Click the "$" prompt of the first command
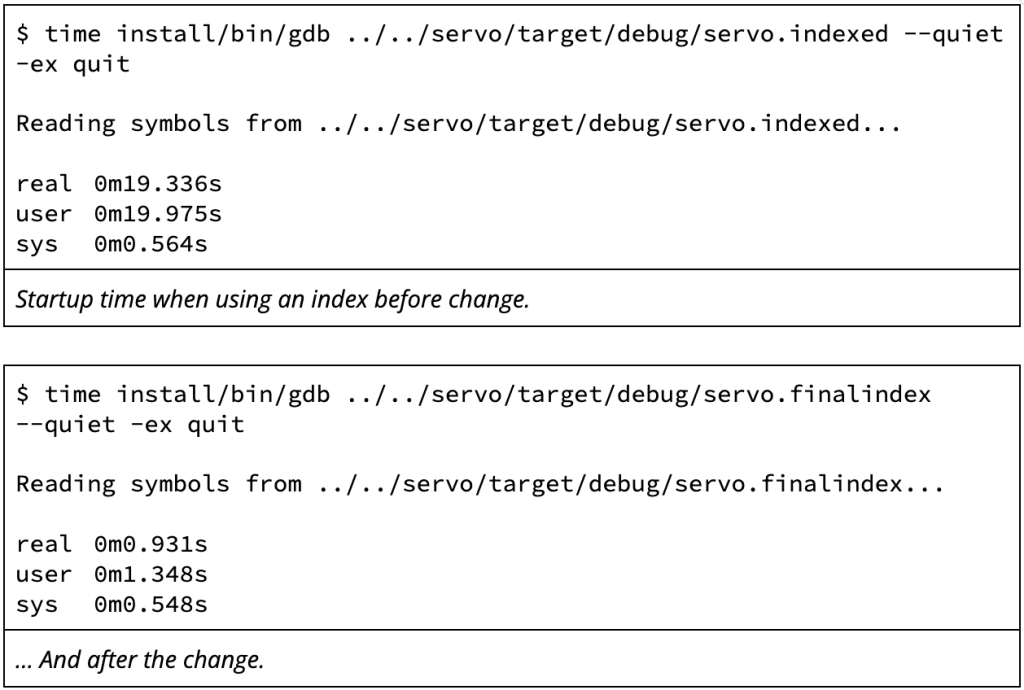Screen dimensions: 1024x690 23,34
